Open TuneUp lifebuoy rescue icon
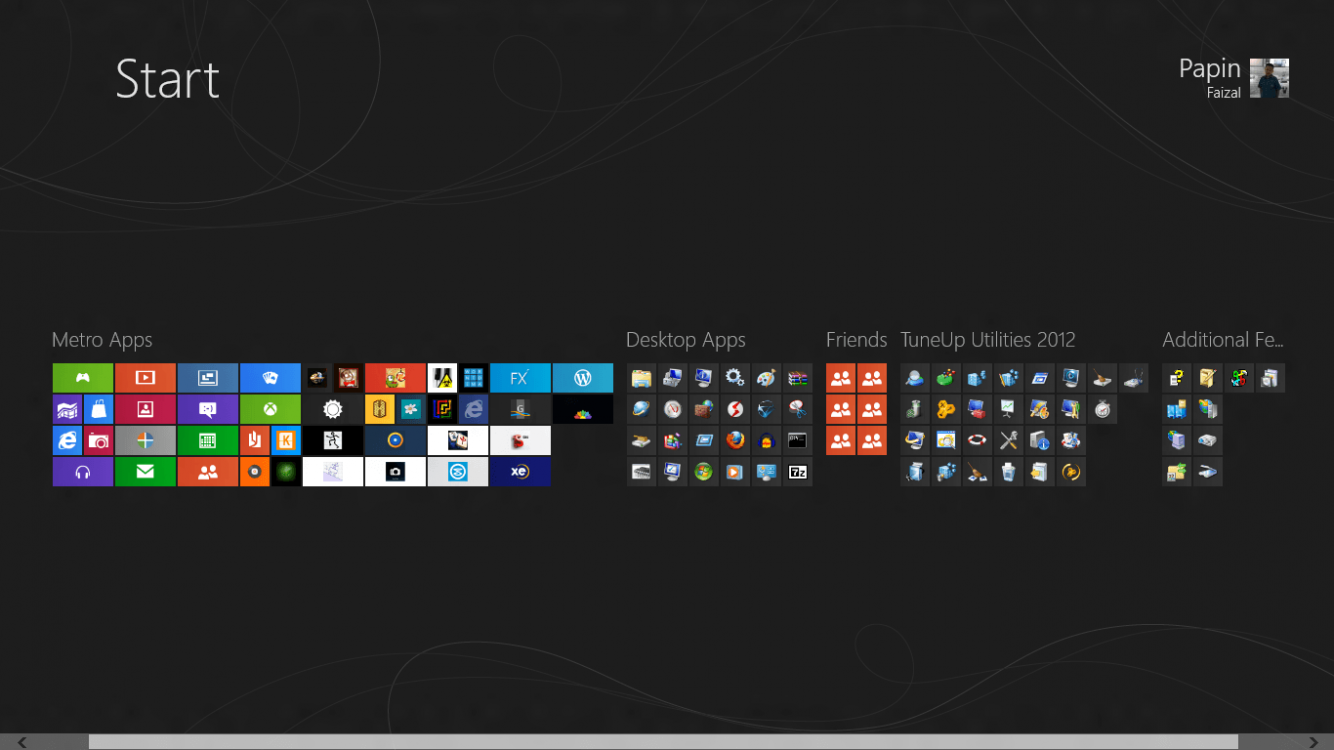Screen dimensions: 1334x750 point(977,440)
